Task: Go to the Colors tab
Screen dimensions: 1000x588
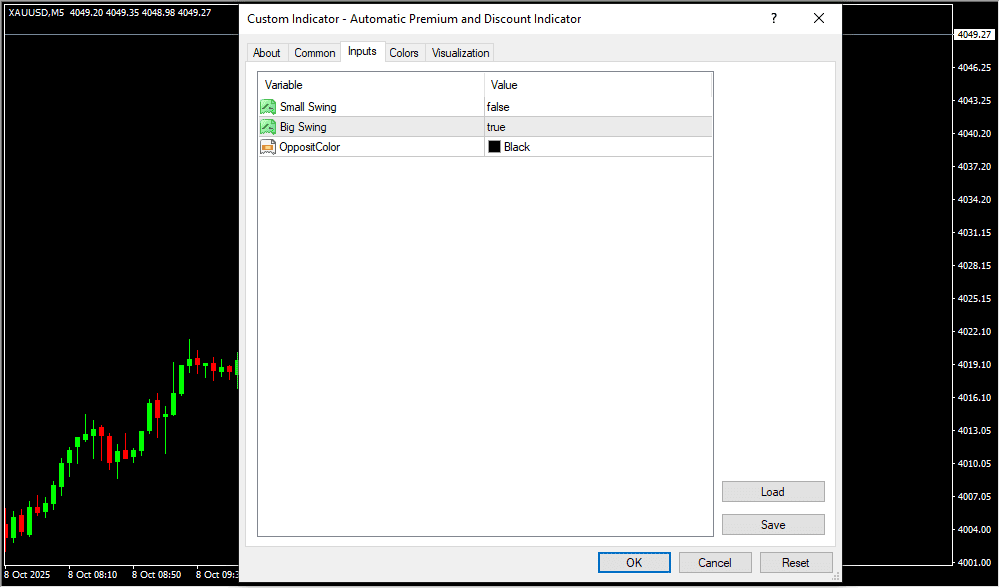Action: point(404,53)
